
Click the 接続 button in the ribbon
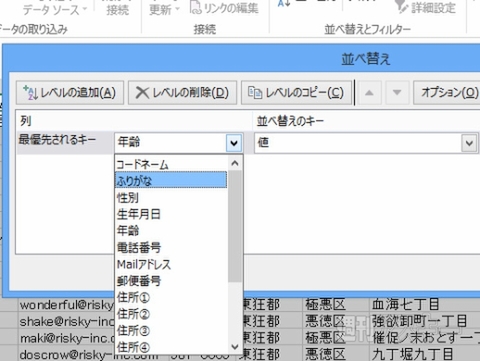117,9
